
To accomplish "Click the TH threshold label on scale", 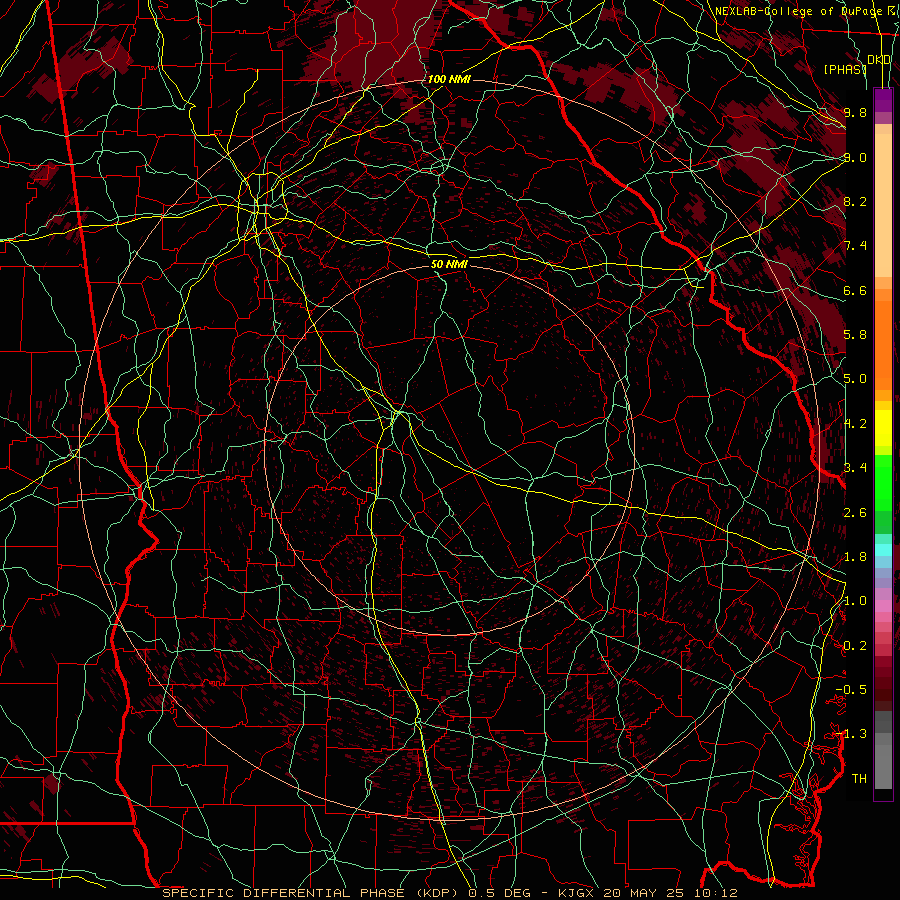I will pos(859,779).
